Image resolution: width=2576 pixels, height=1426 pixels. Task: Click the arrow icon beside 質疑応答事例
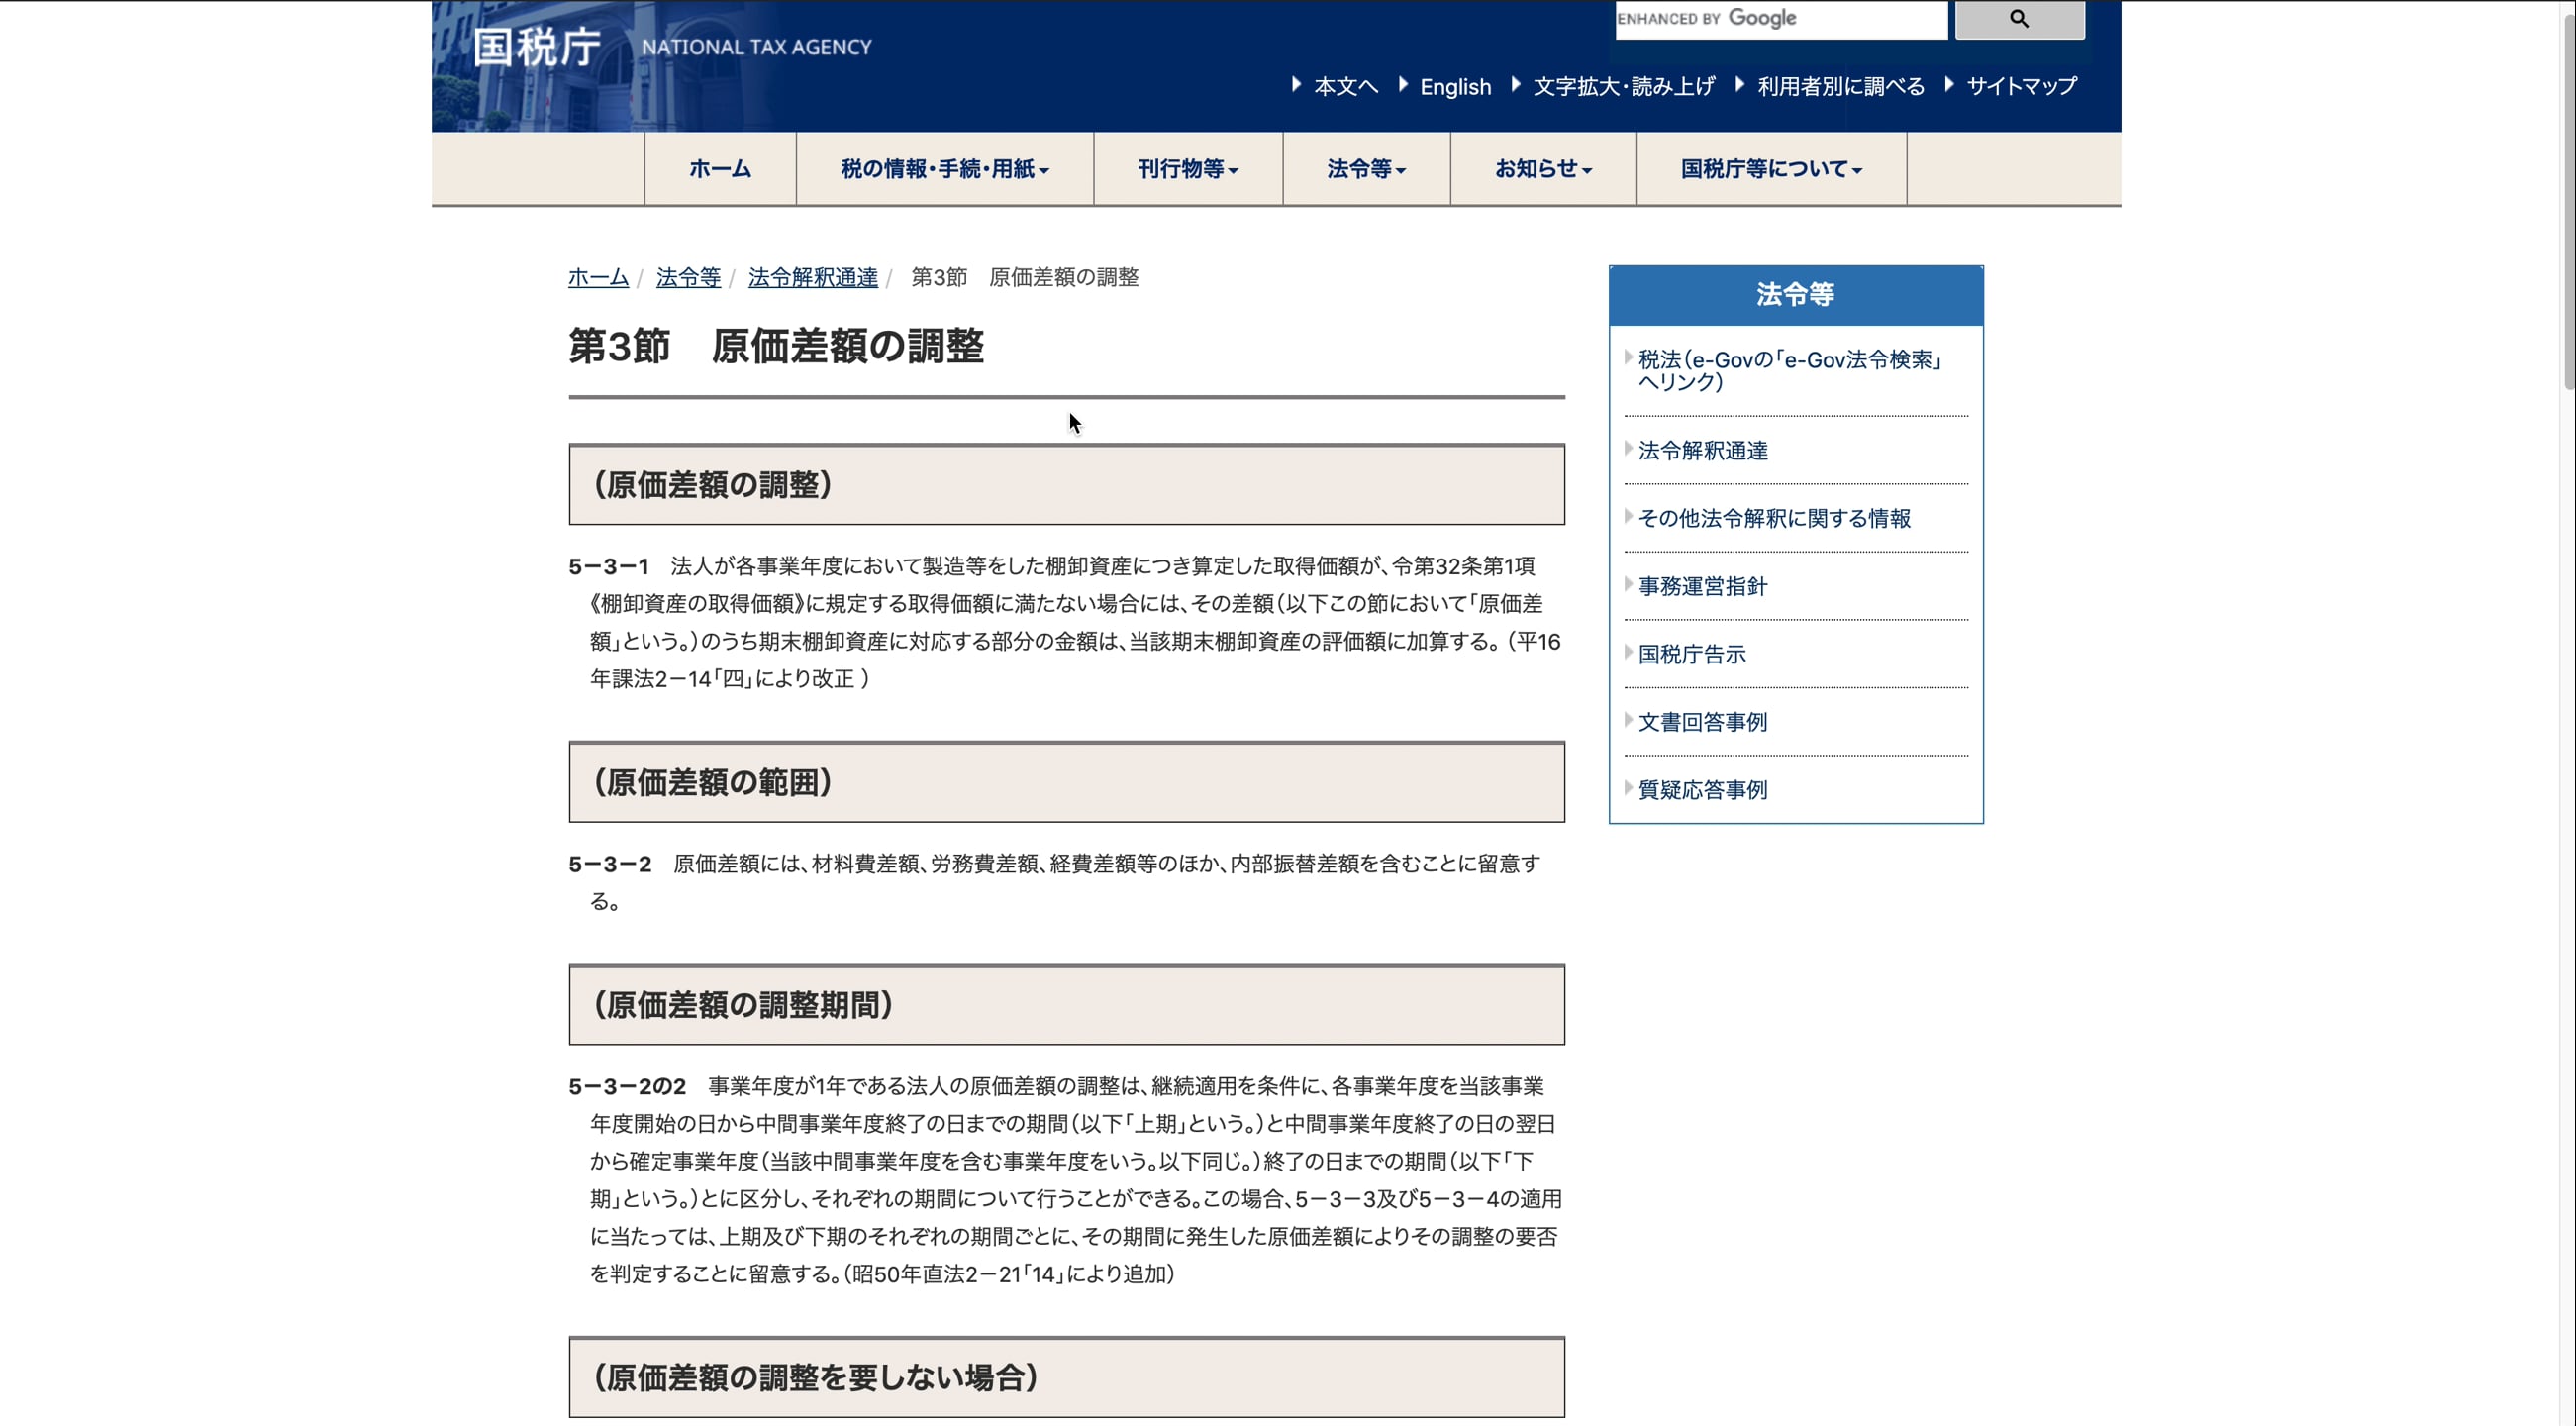point(1629,790)
